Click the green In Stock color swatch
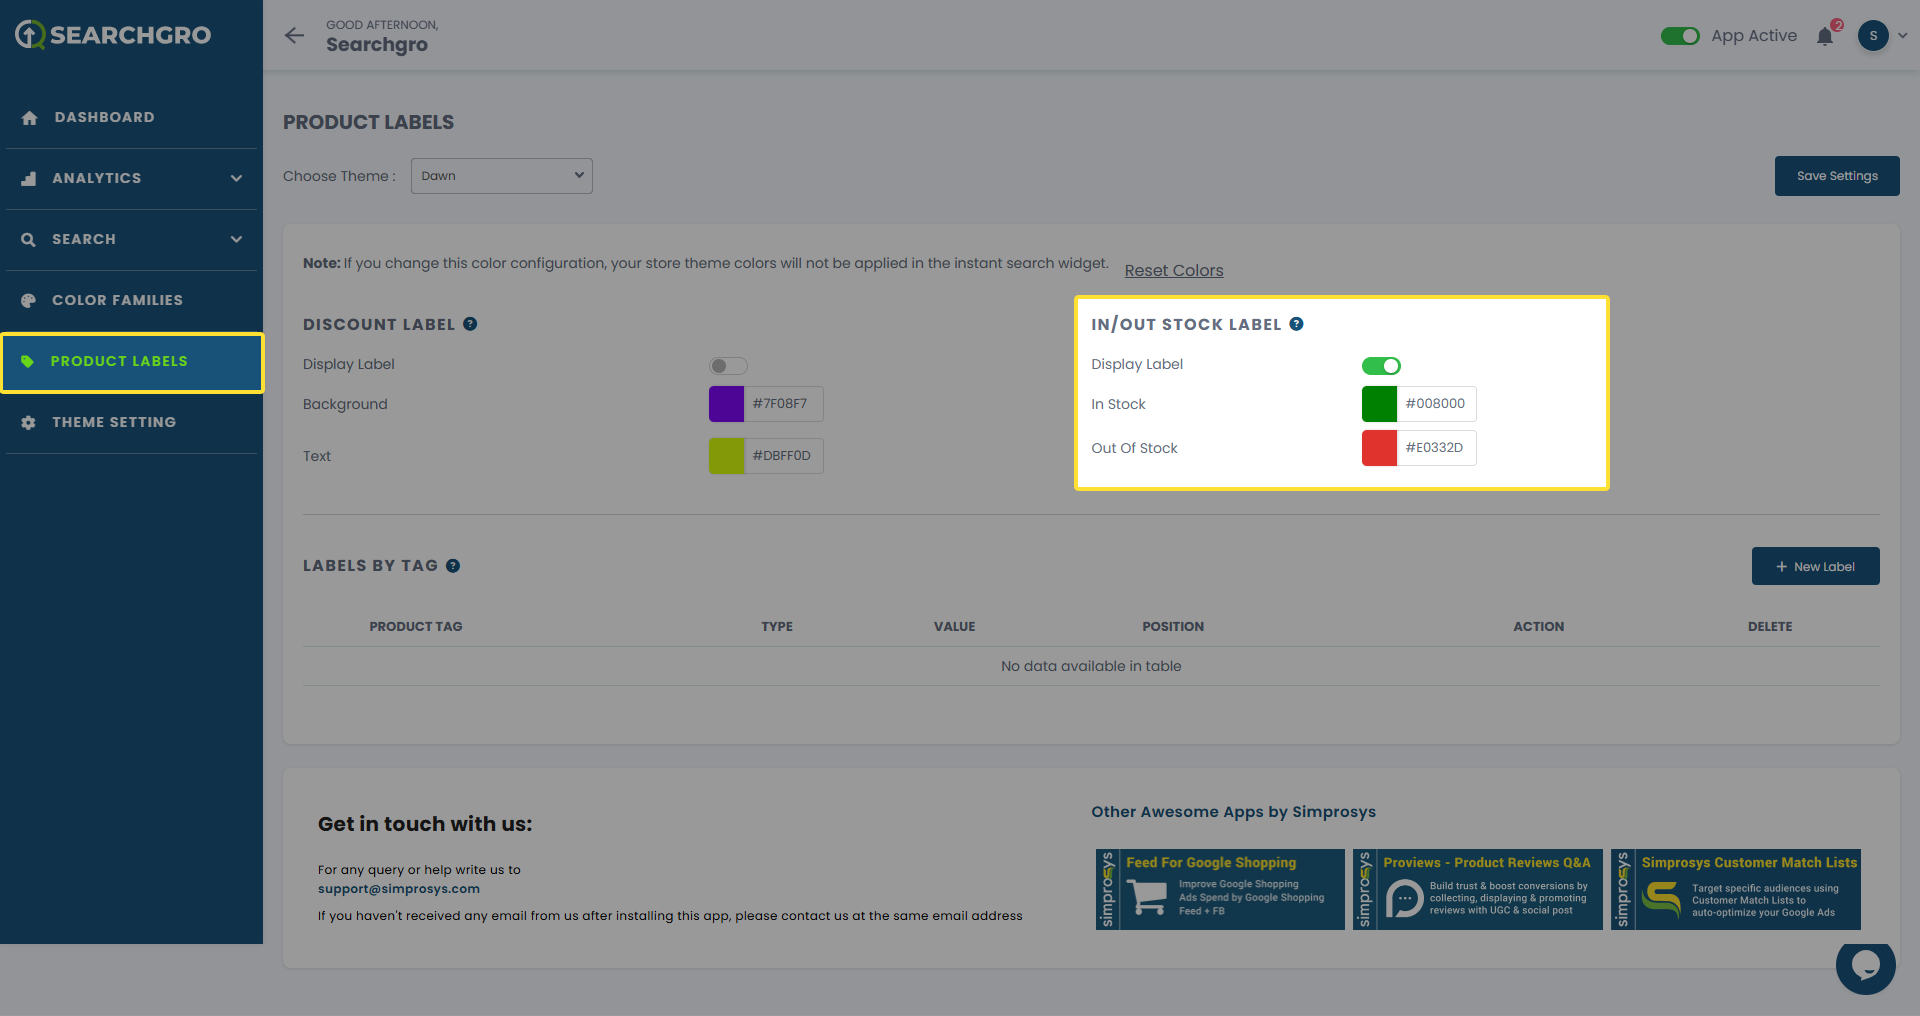This screenshot has width=1920, height=1016. [x=1379, y=404]
